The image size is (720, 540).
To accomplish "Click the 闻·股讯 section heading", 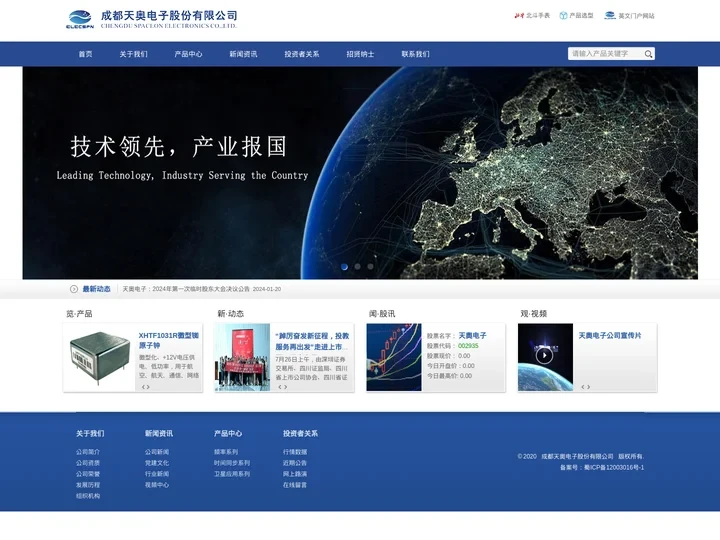I will point(382,314).
